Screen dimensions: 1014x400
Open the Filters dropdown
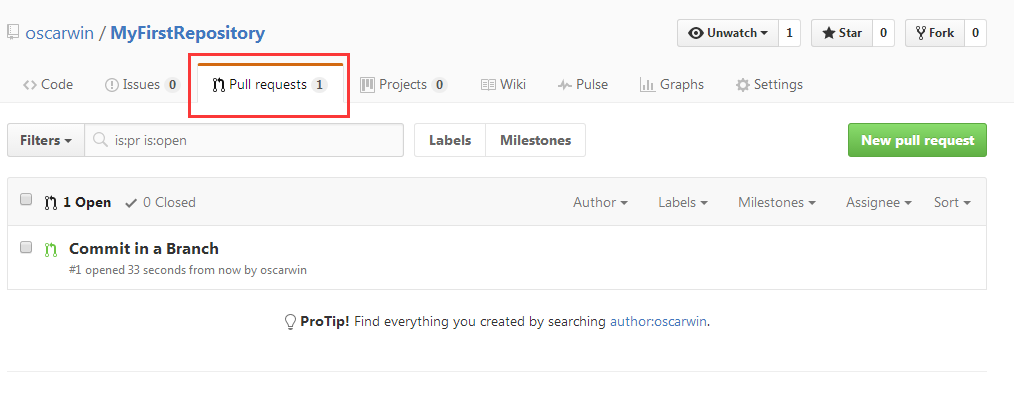pyautogui.click(x=46, y=140)
